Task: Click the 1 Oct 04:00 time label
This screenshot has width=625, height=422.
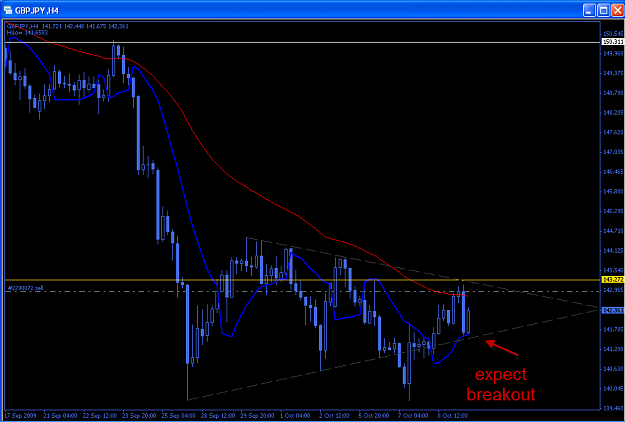Action: (297, 415)
